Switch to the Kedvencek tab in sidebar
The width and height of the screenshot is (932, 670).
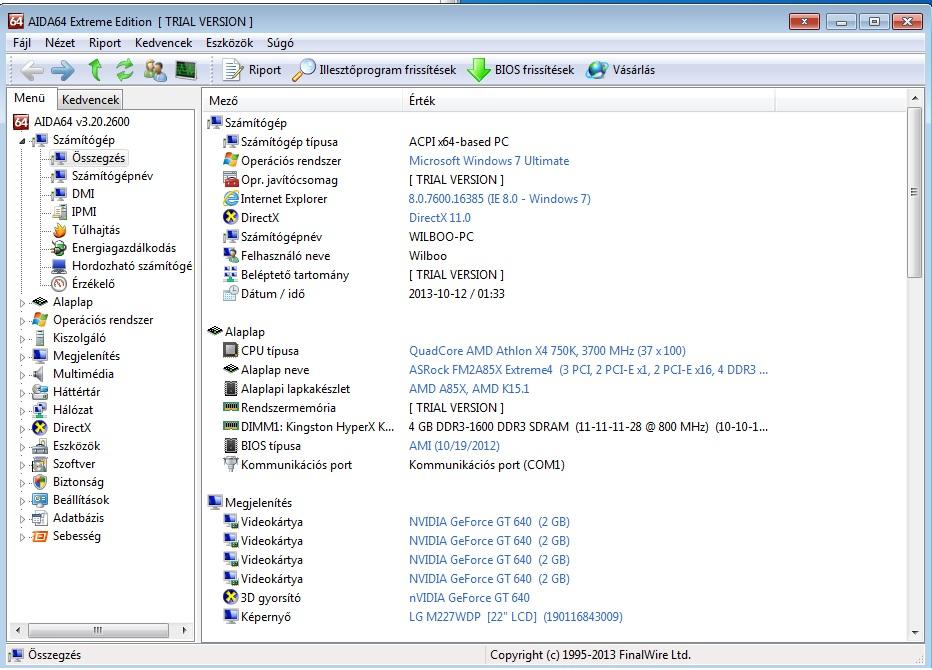(90, 100)
